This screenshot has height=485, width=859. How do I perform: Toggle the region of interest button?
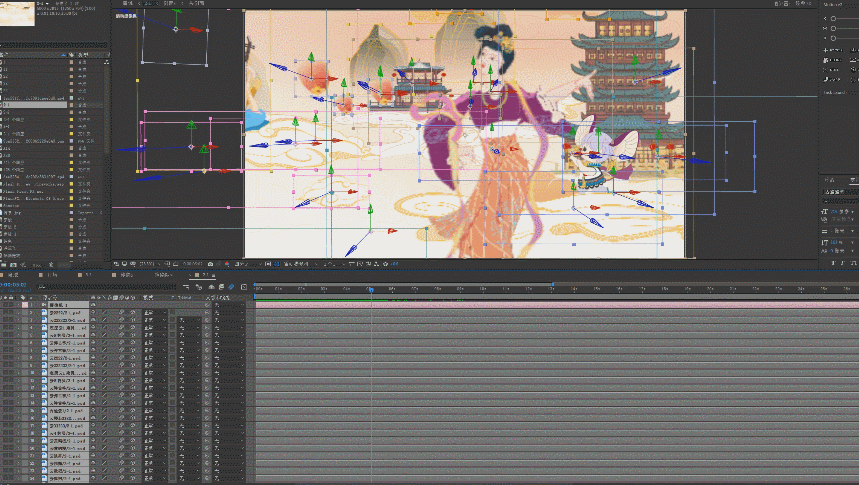pos(267,264)
